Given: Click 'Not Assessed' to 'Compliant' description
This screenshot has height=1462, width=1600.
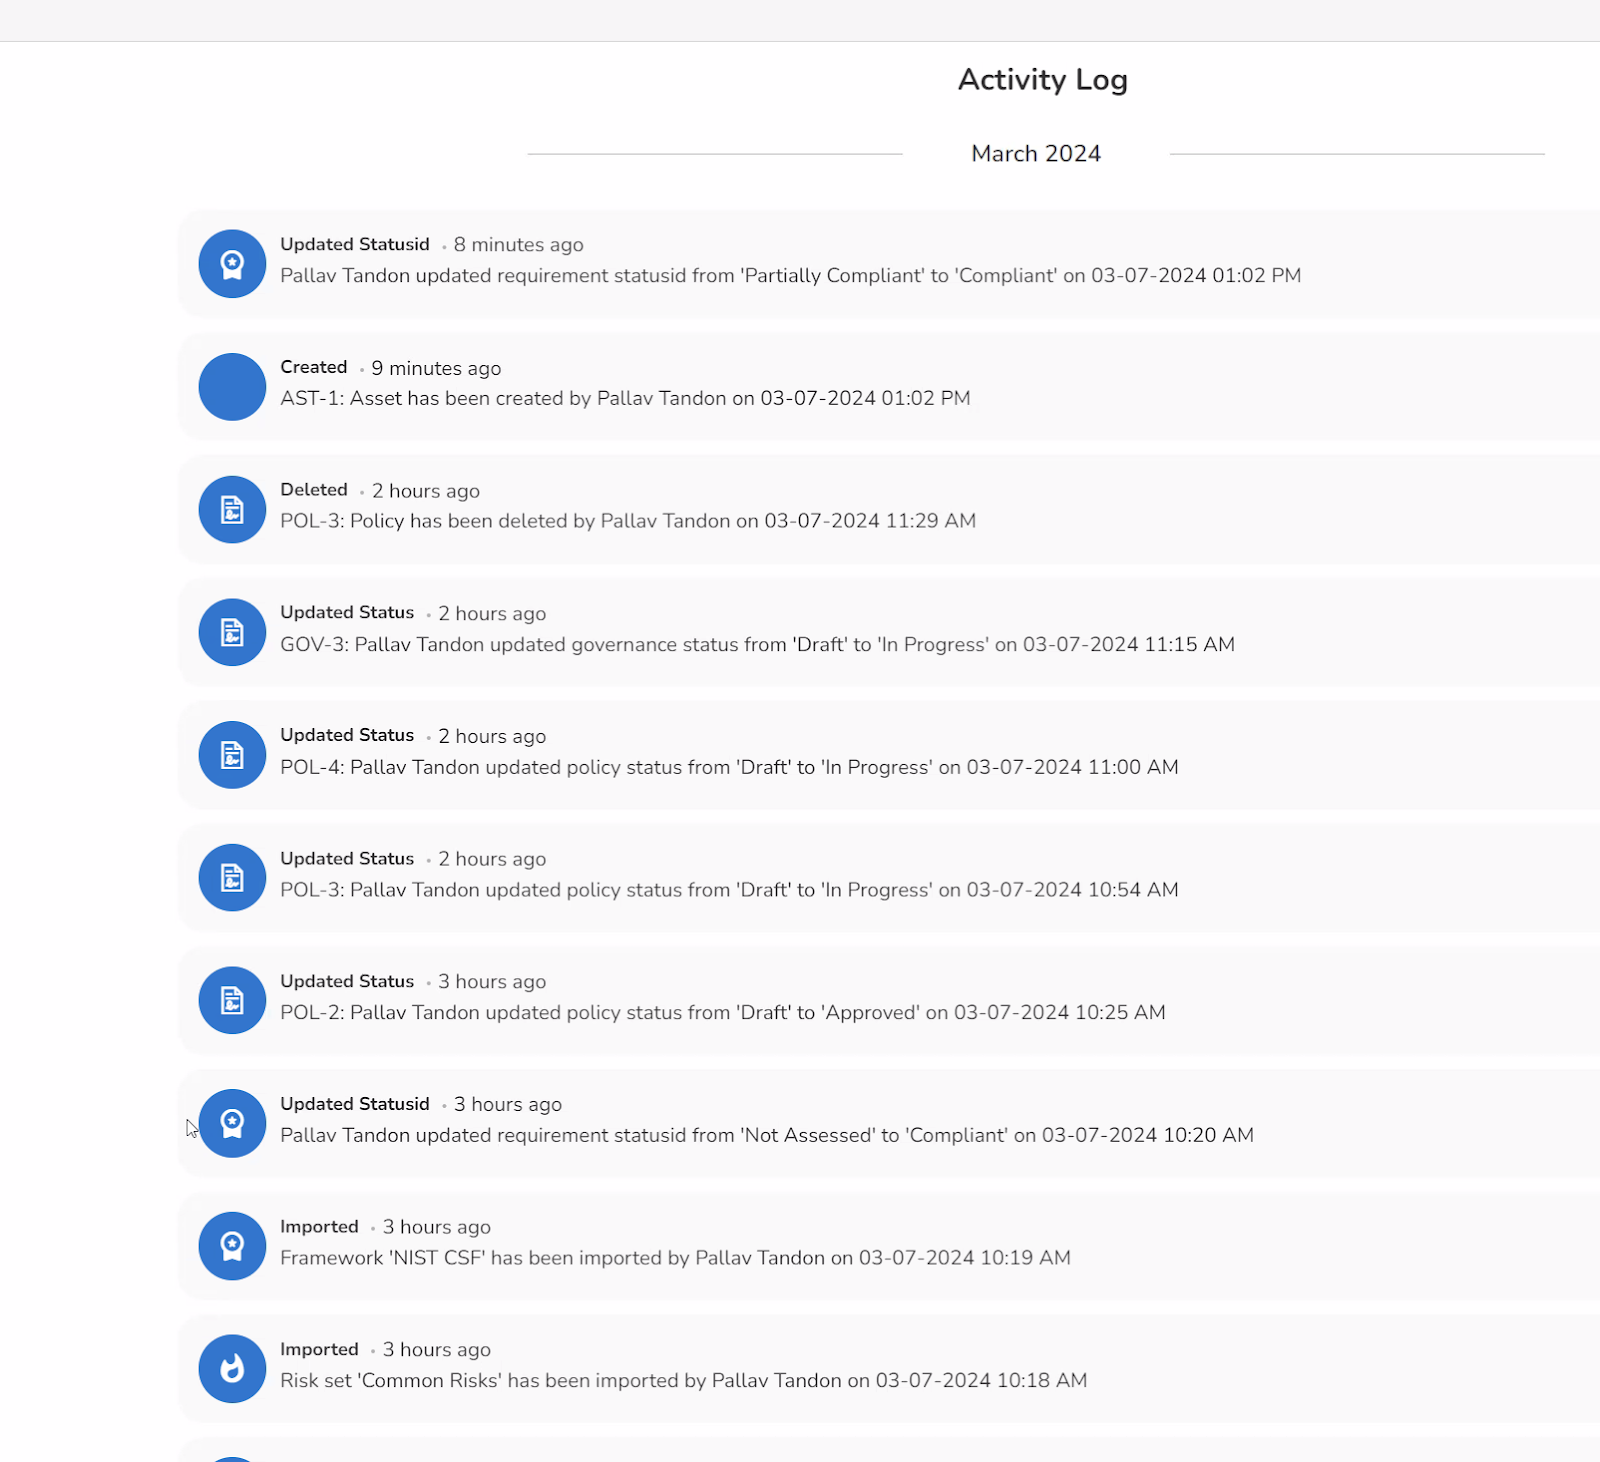Looking at the screenshot, I should [x=767, y=1135].
